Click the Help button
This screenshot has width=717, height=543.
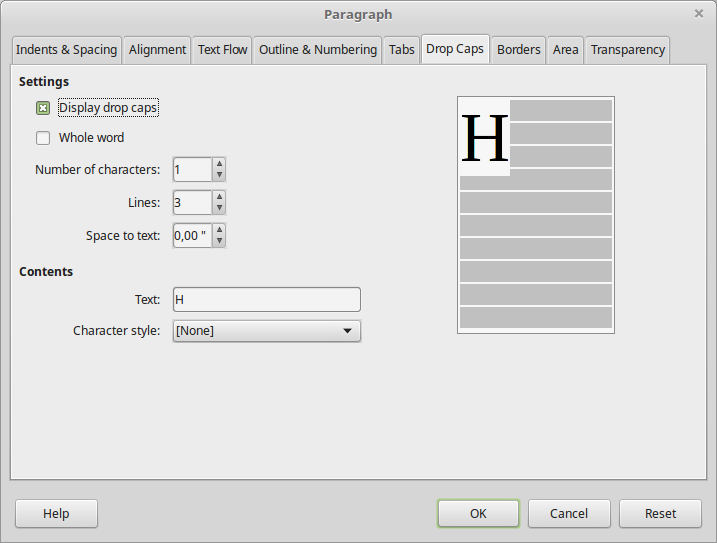coord(56,514)
